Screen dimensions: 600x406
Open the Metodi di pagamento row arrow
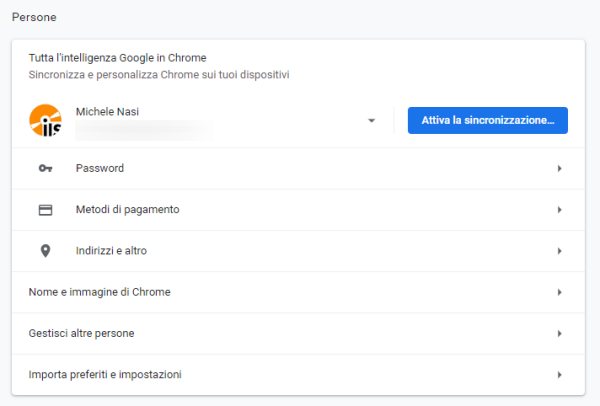559,210
